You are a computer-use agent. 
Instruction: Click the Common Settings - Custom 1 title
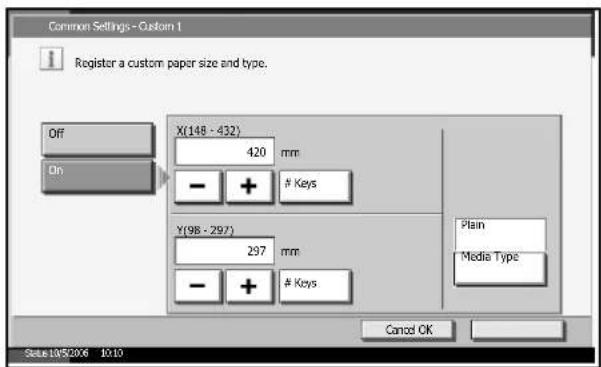[x=115, y=26]
